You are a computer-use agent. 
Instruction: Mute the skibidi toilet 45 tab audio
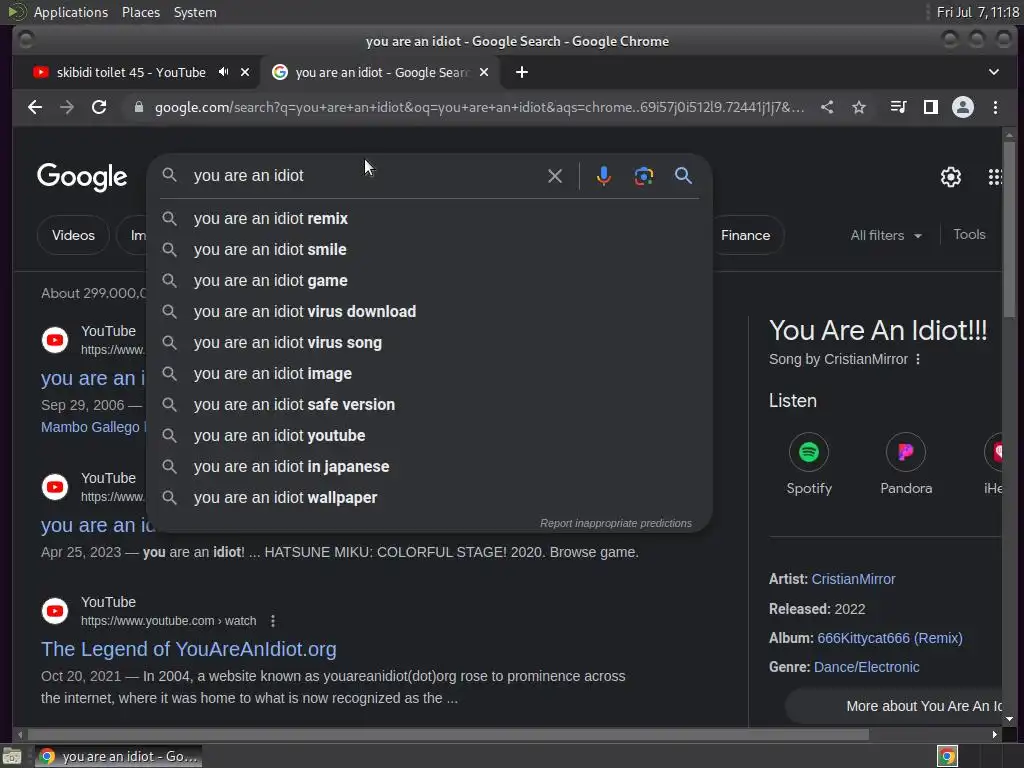(224, 72)
